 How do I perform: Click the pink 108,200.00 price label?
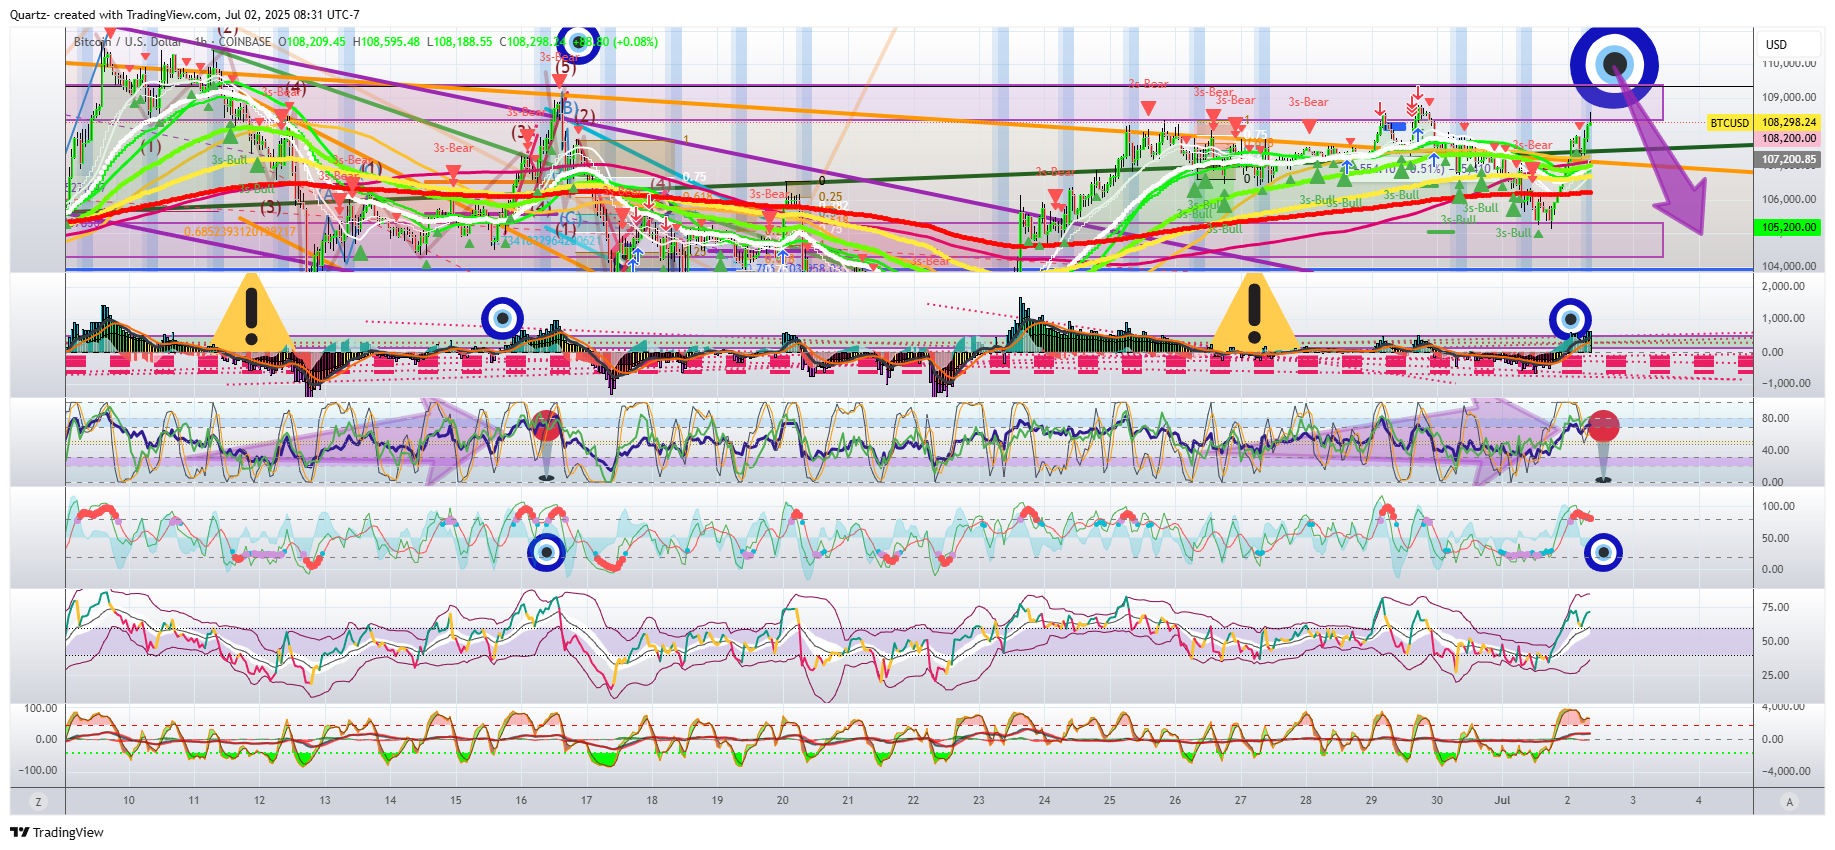pos(1789,139)
